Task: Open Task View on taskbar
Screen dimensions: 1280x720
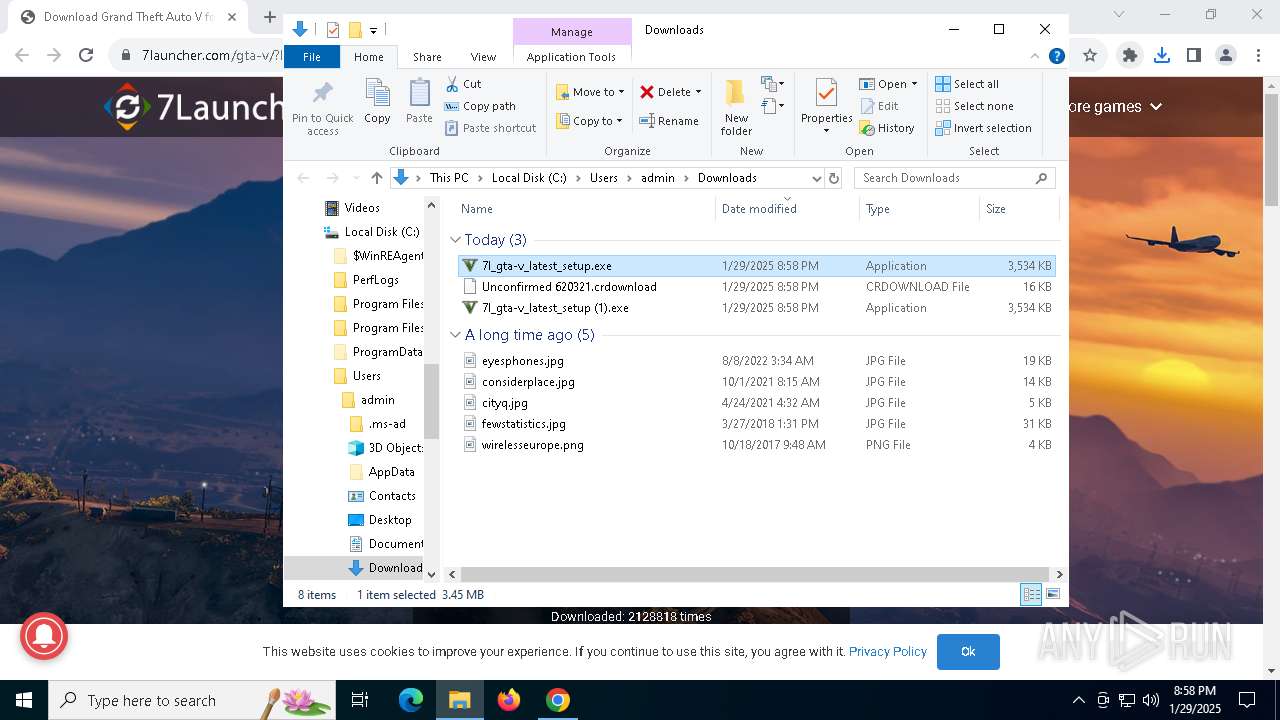Action: 360,700
